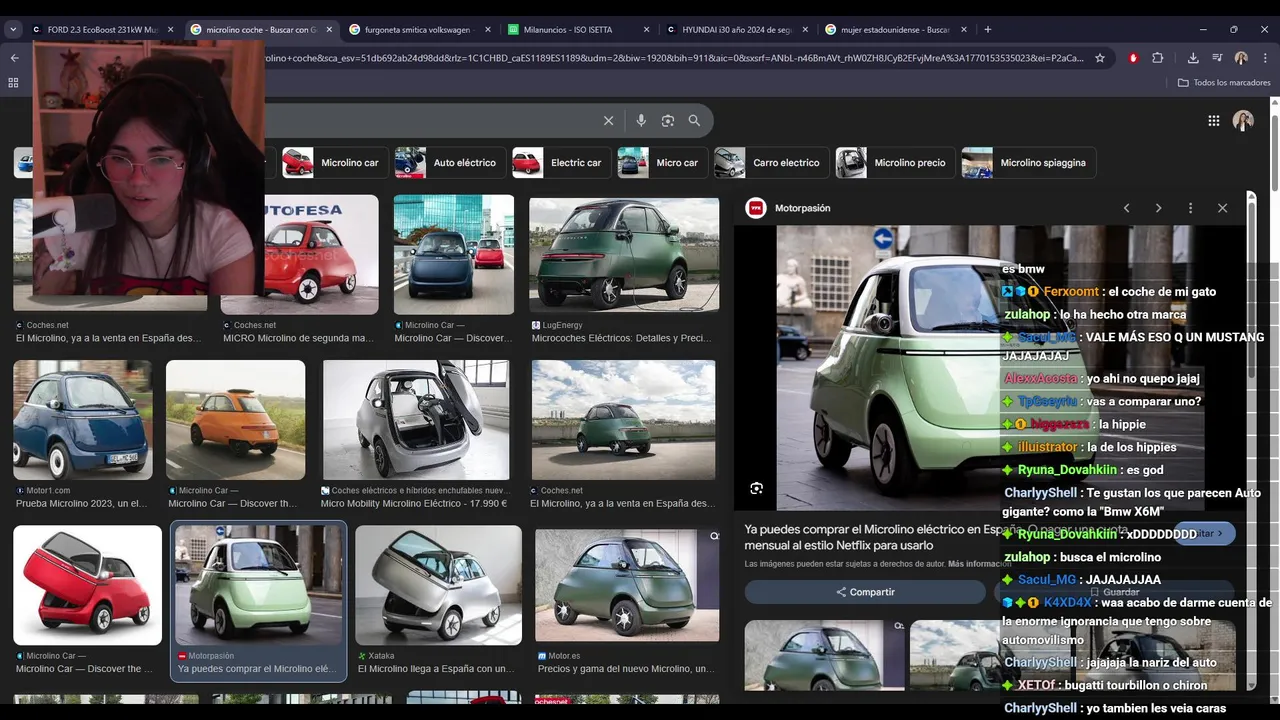Open the Xataka silver Microlino thumbnail
1280x720 pixels.
(x=438, y=585)
